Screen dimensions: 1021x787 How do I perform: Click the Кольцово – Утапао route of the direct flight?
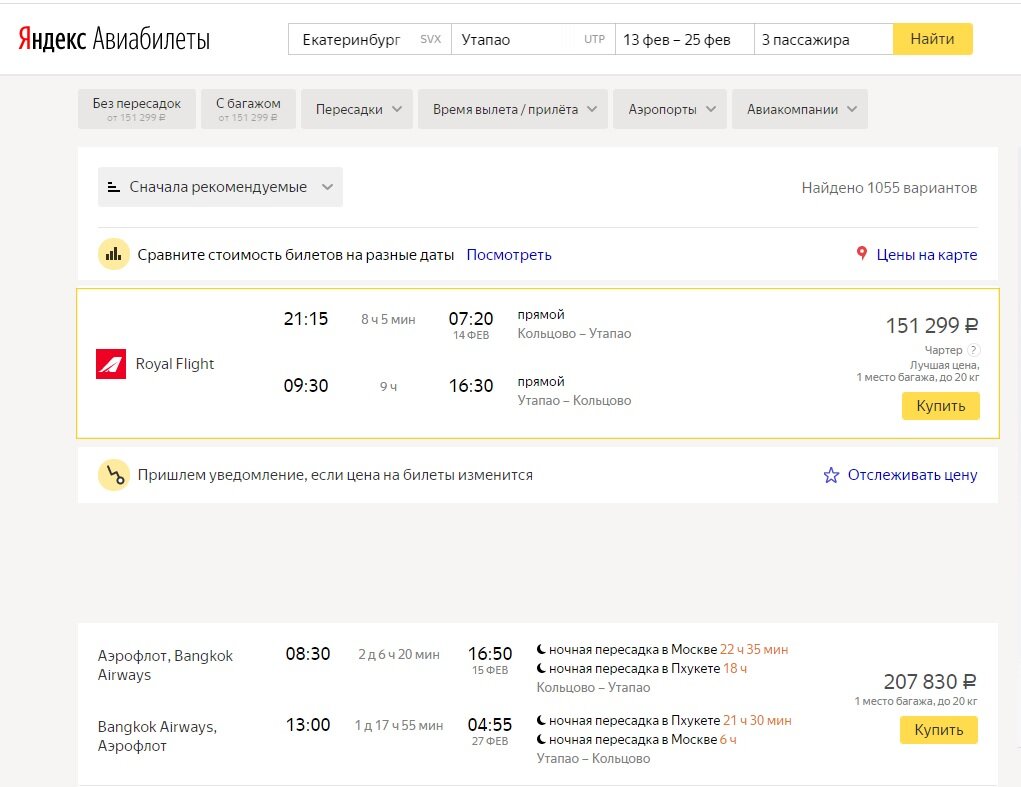[574, 333]
